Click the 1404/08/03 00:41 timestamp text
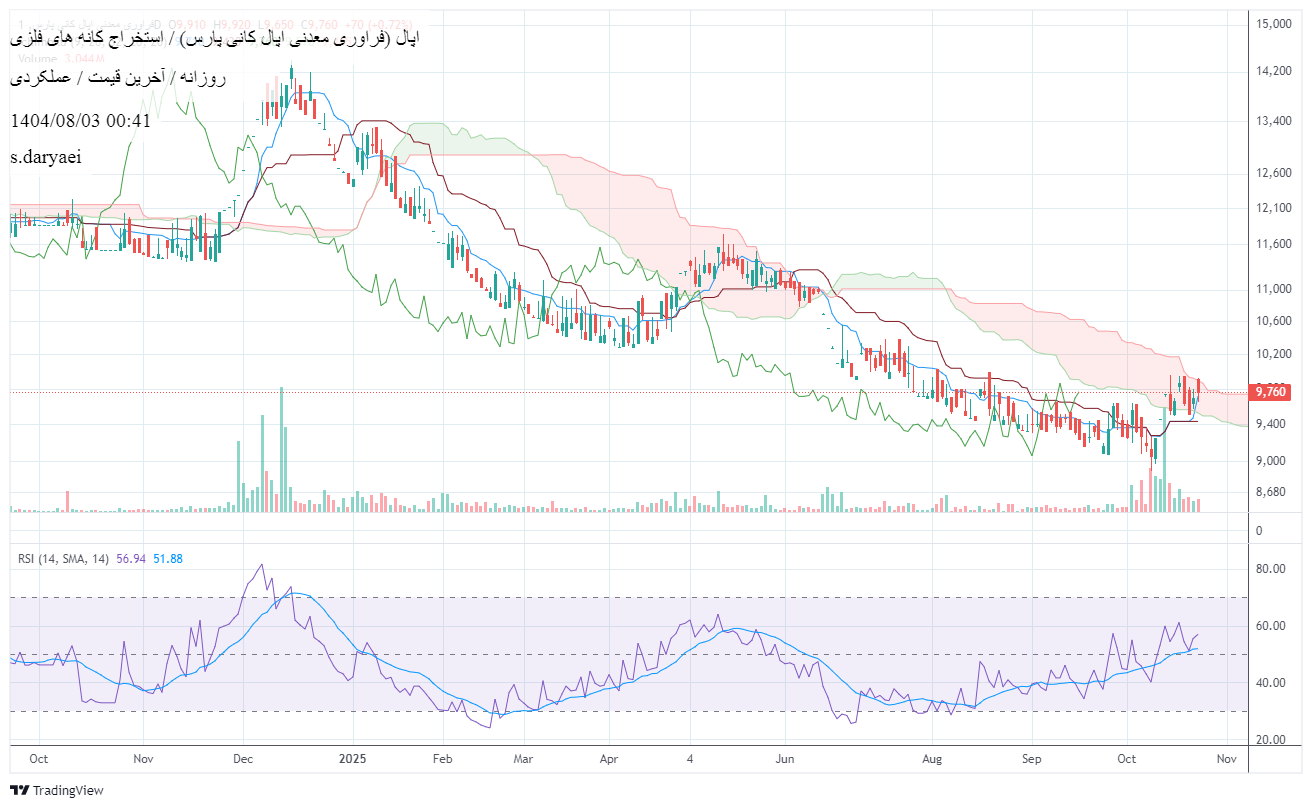The image size is (1312, 808). [x=80, y=120]
